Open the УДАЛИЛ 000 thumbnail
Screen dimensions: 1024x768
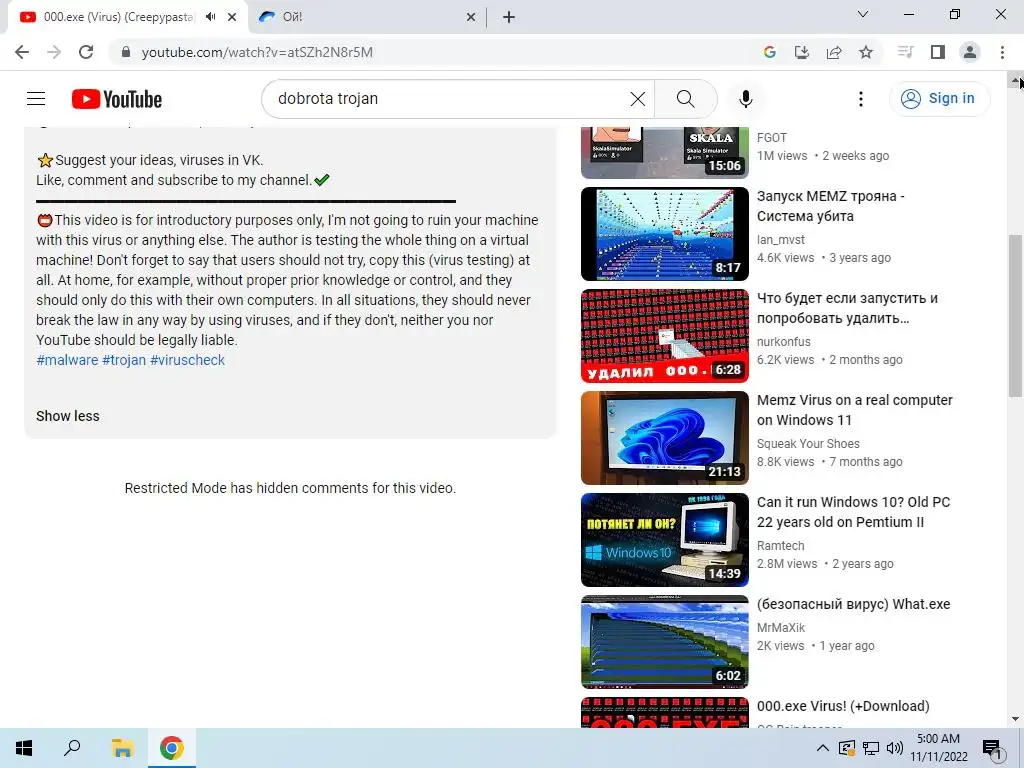click(665, 336)
